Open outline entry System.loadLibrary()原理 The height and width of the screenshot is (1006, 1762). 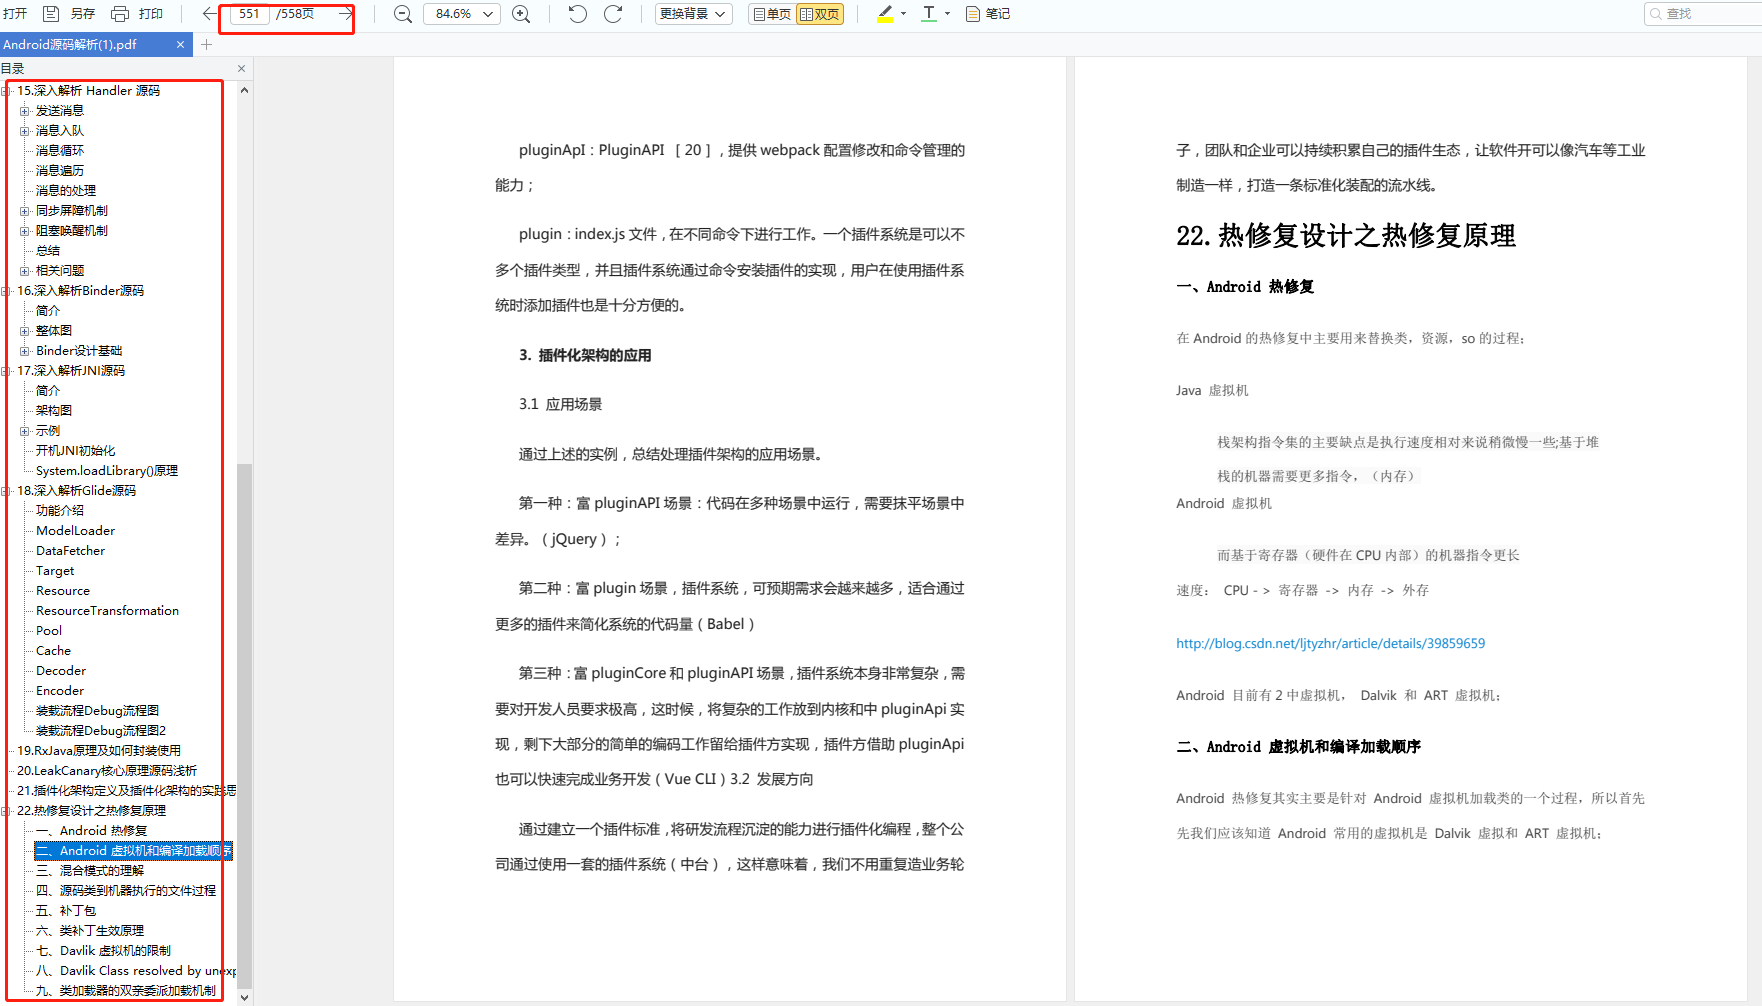point(107,471)
